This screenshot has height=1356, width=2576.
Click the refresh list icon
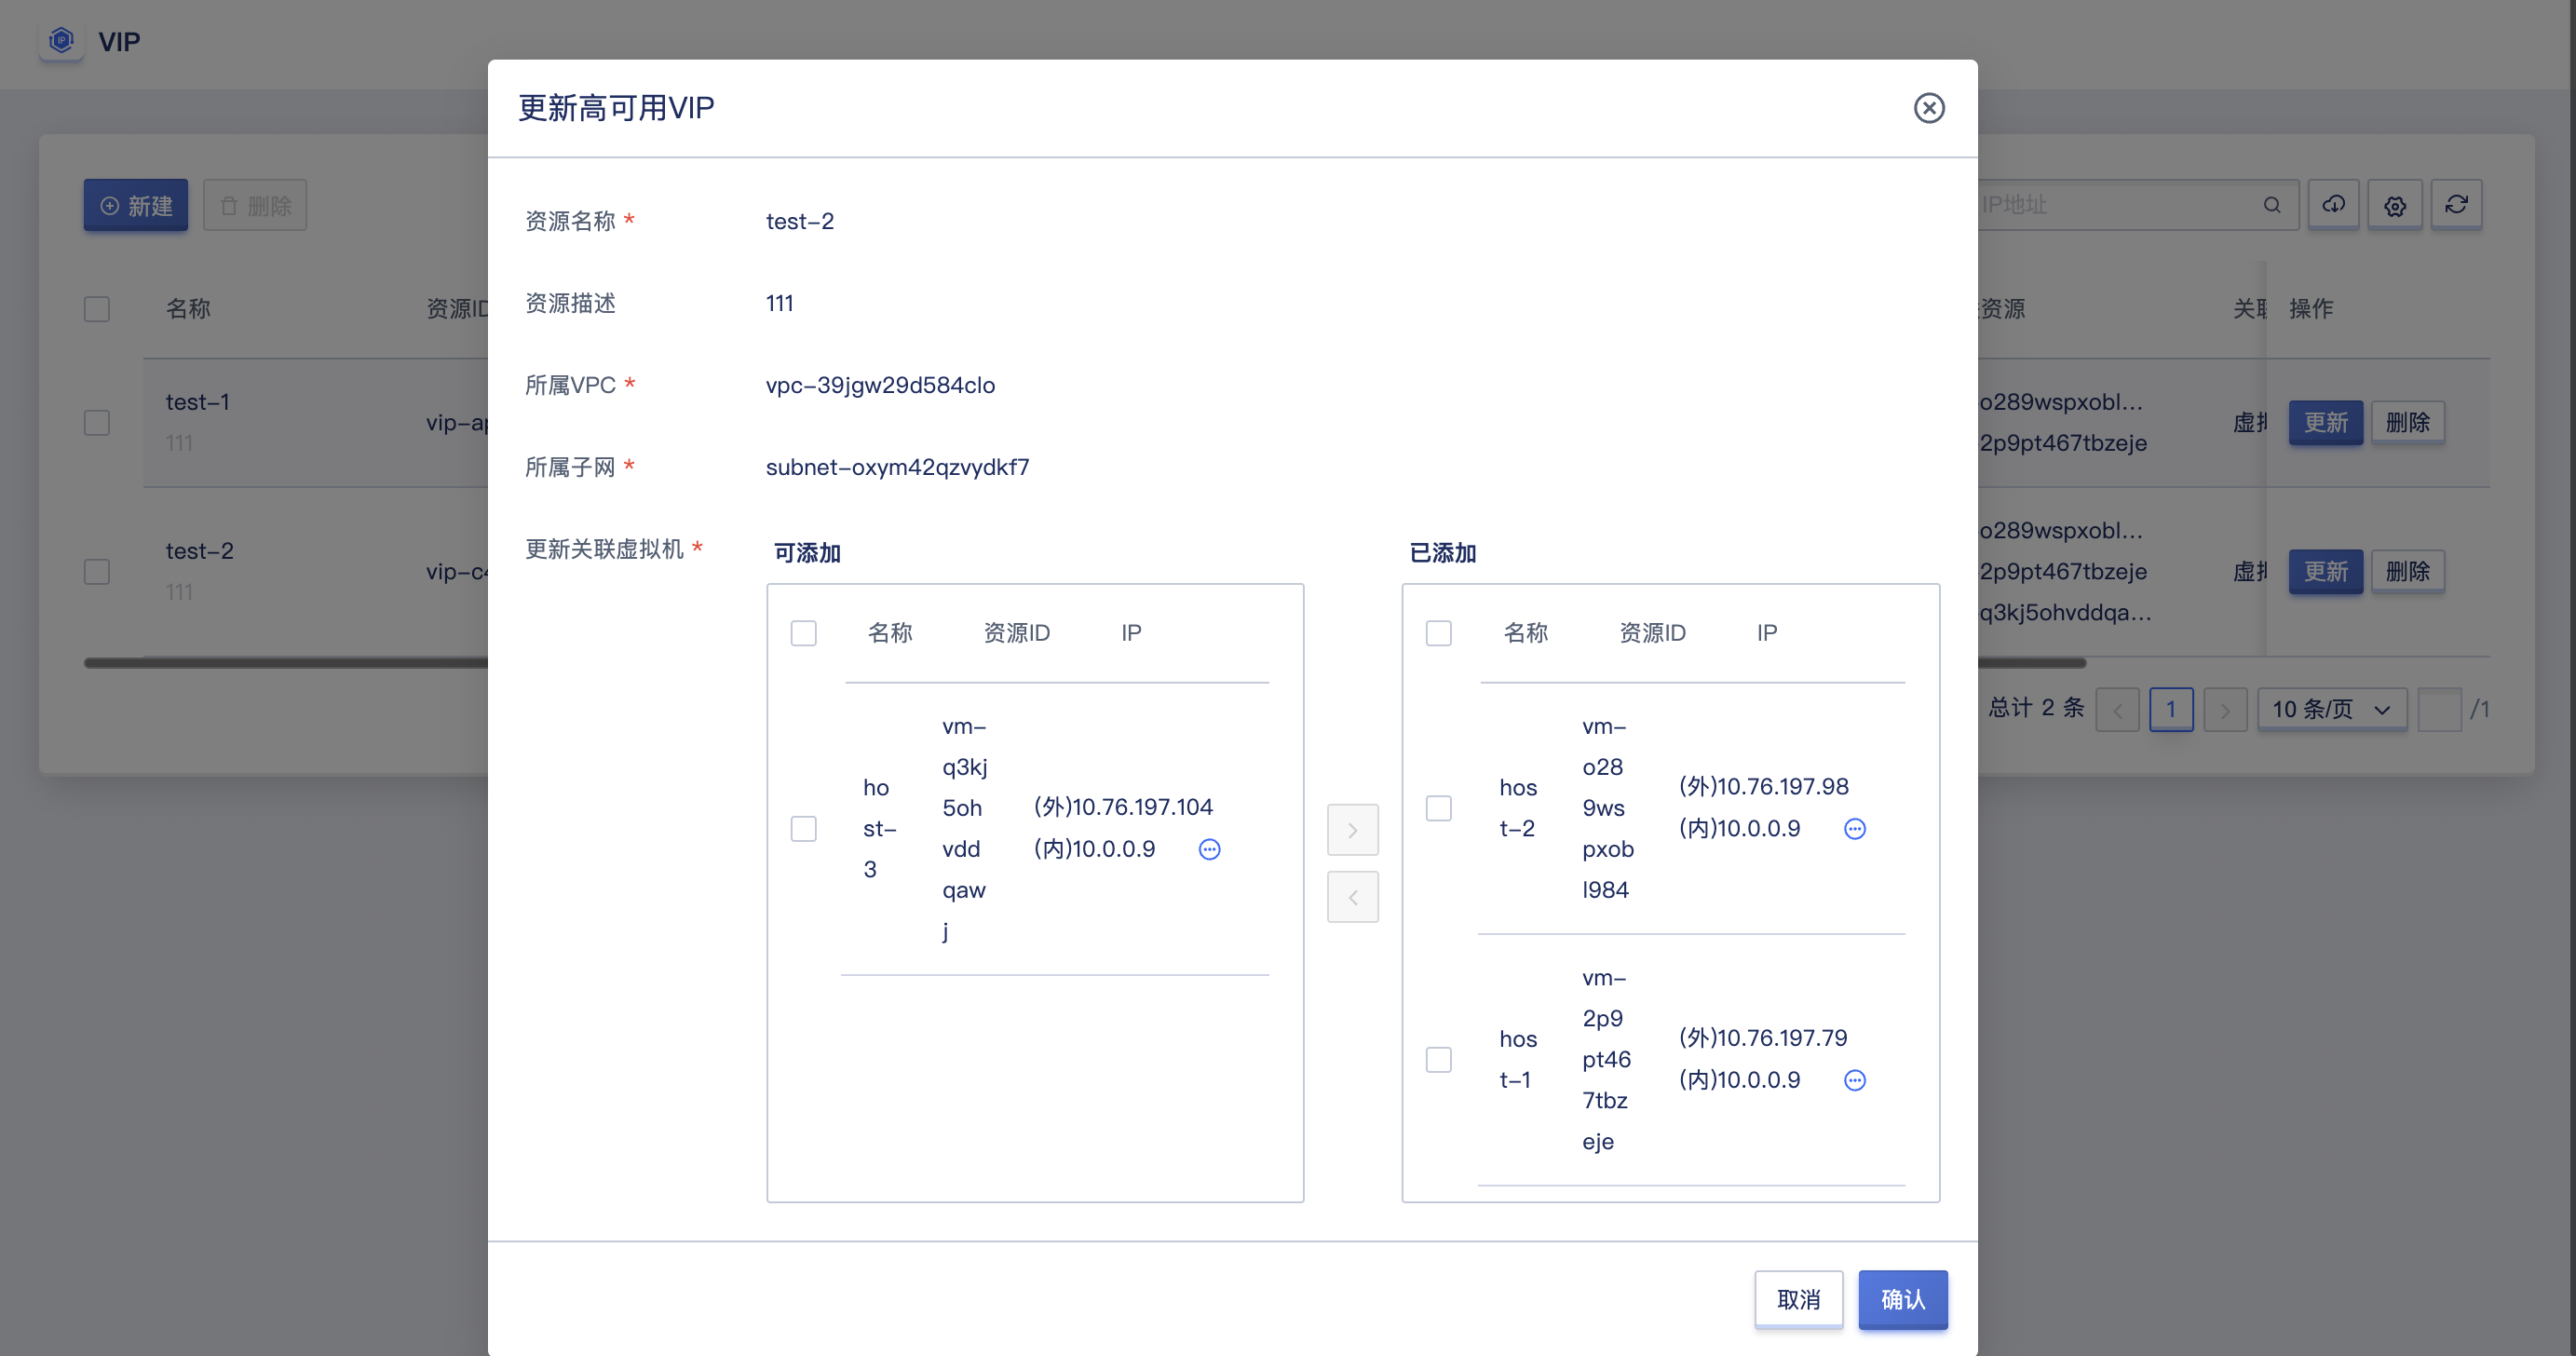(x=2458, y=204)
